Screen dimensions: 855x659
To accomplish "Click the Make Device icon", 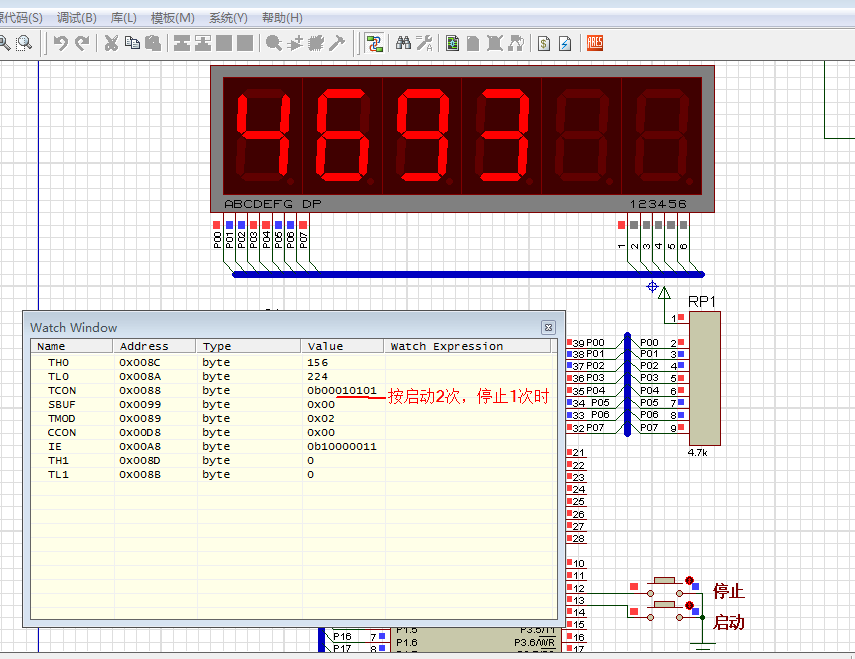I will (x=295, y=43).
